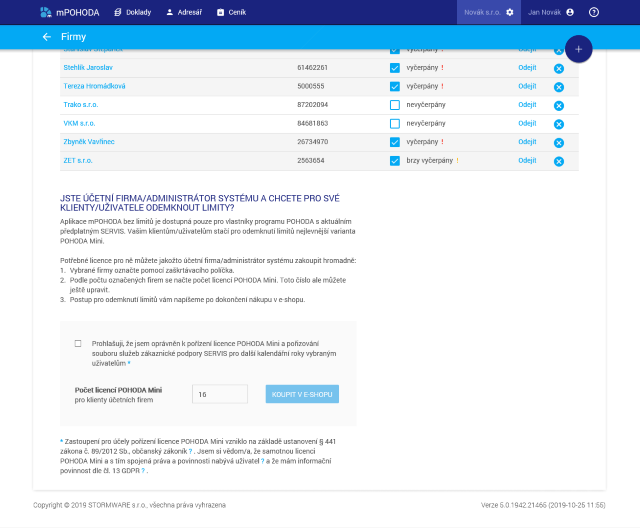Uncheck the Zbyněk Vavřinec checkbox
Viewport: 640px width, 528px height.
coord(395,142)
